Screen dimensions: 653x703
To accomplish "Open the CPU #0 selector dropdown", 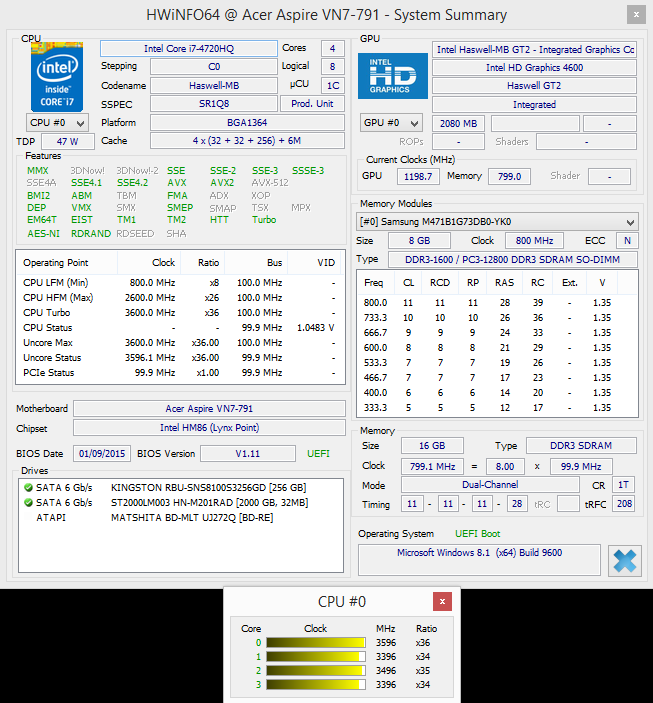I will (x=57, y=122).
